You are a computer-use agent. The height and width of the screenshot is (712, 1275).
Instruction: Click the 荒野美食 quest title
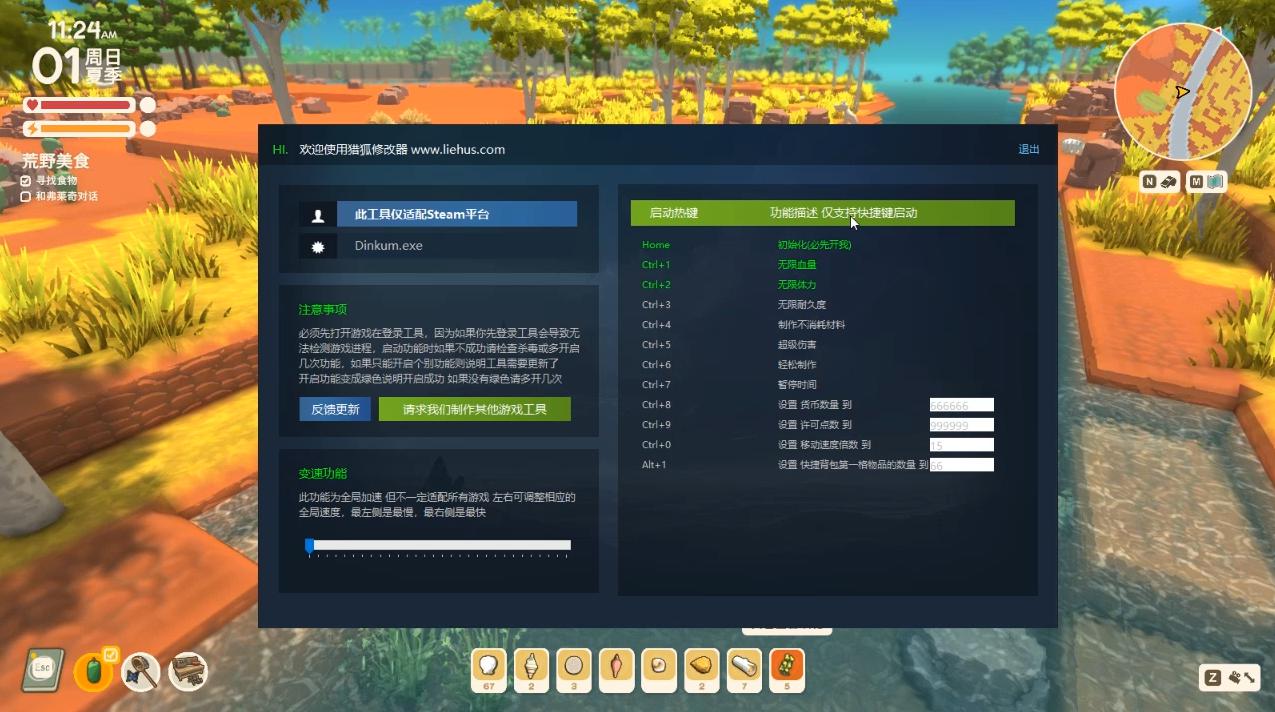click(x=56, y=161)
